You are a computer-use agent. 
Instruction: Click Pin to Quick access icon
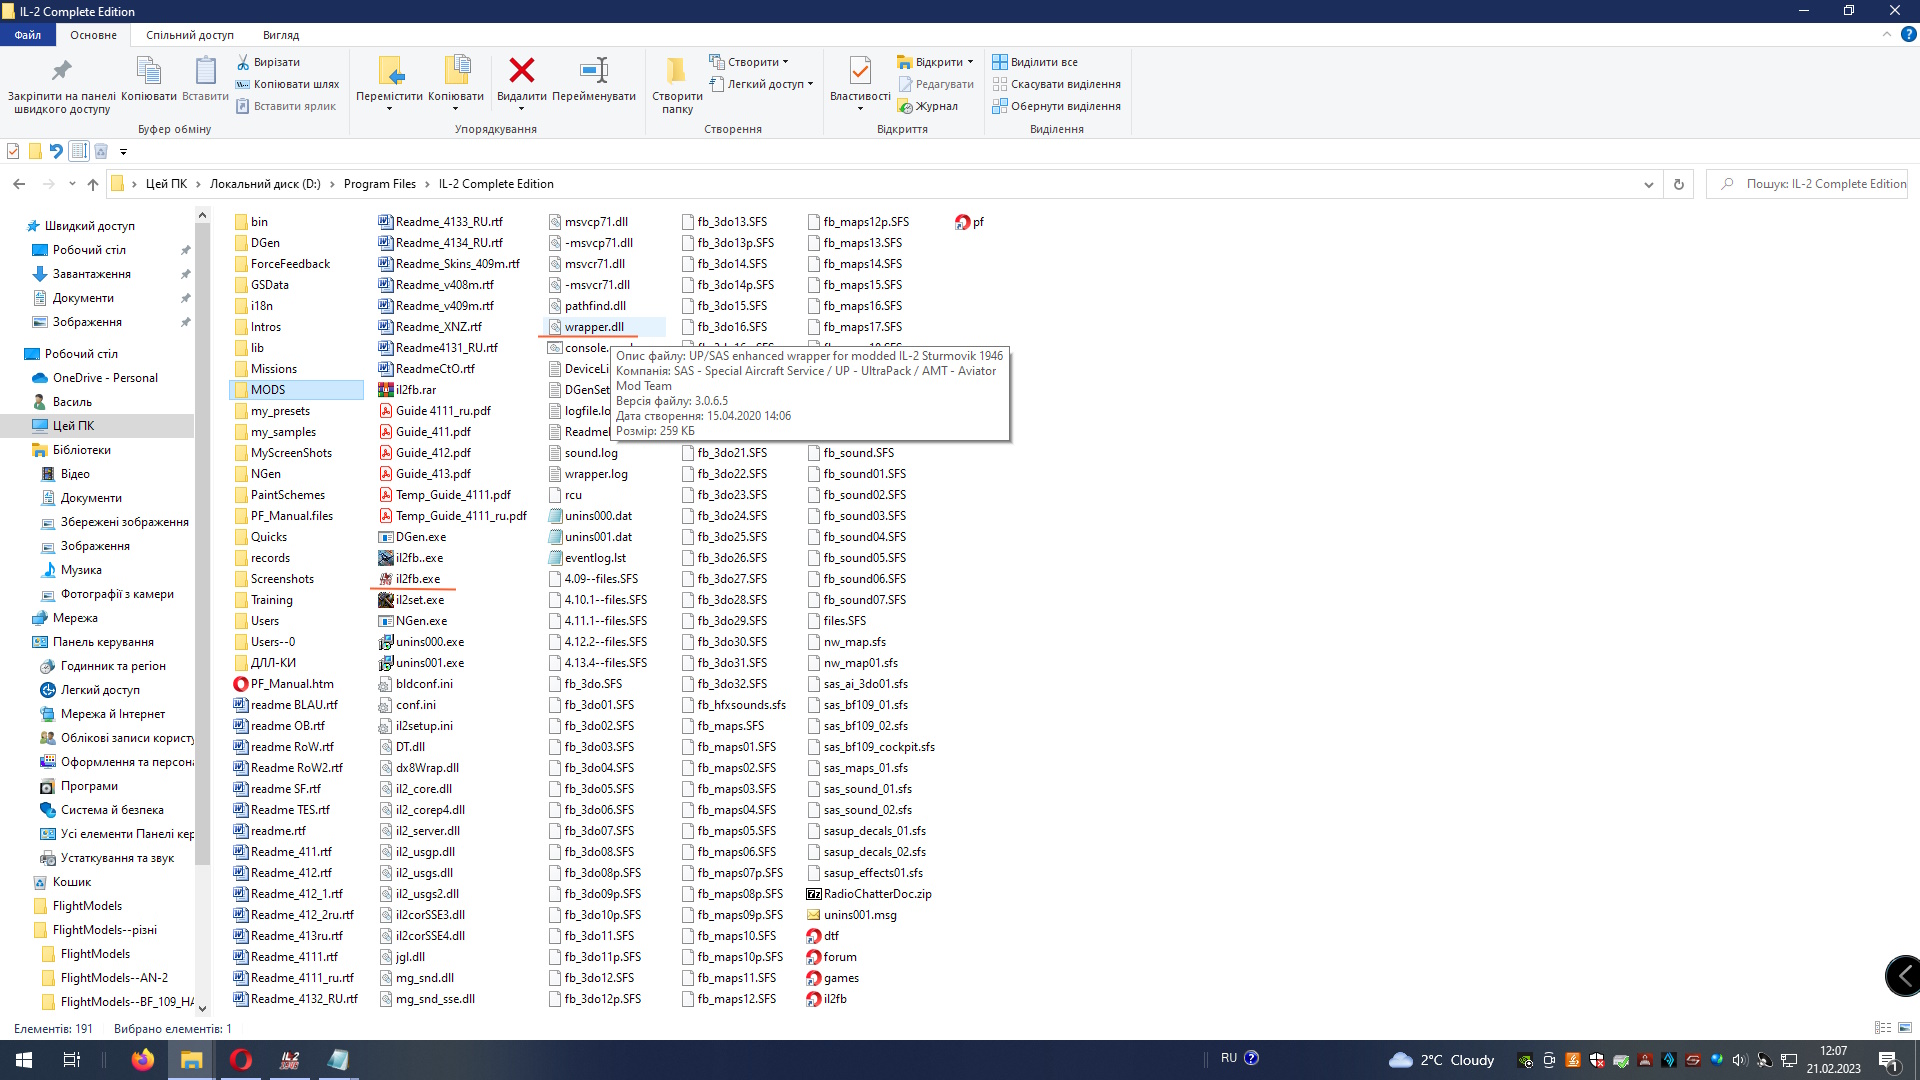point(62,72)
